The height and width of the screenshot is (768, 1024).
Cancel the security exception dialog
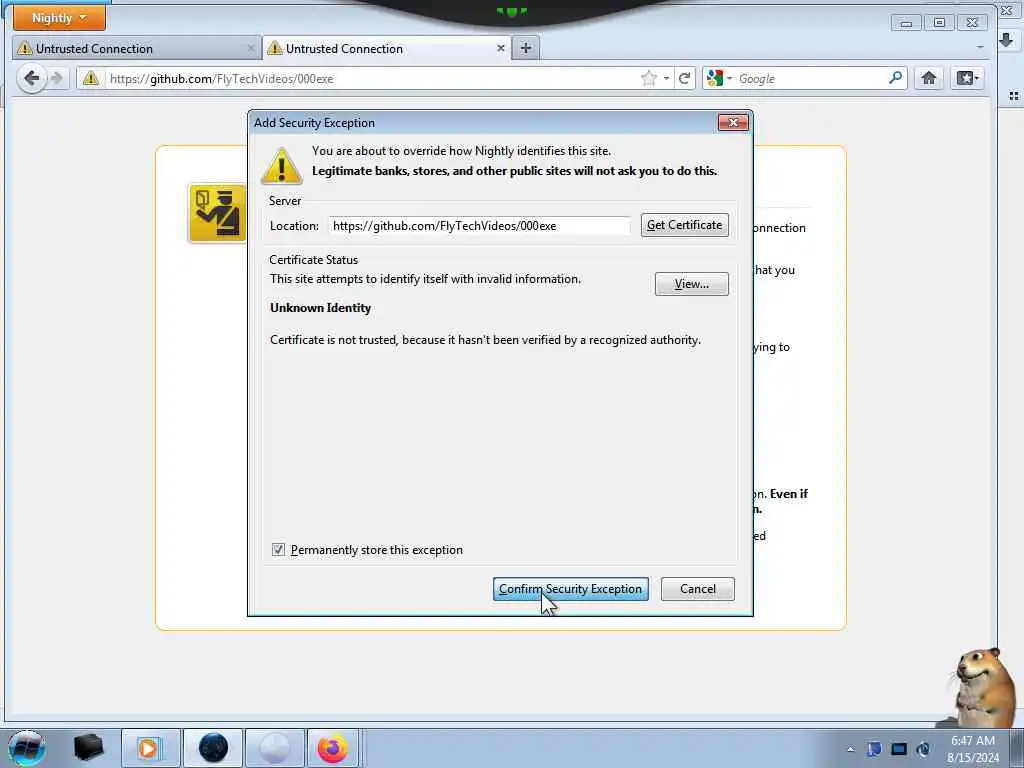697,588
